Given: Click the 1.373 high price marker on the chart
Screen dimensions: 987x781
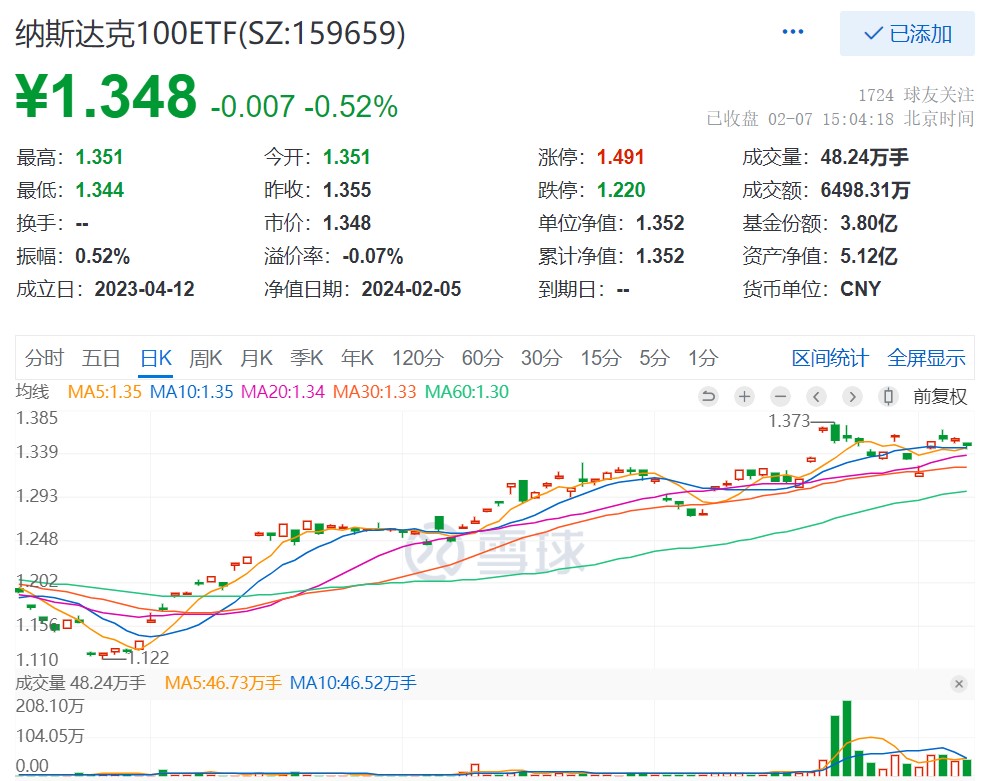Looking at the screenshot, I should pyautogui.click(x=791, y=421).
